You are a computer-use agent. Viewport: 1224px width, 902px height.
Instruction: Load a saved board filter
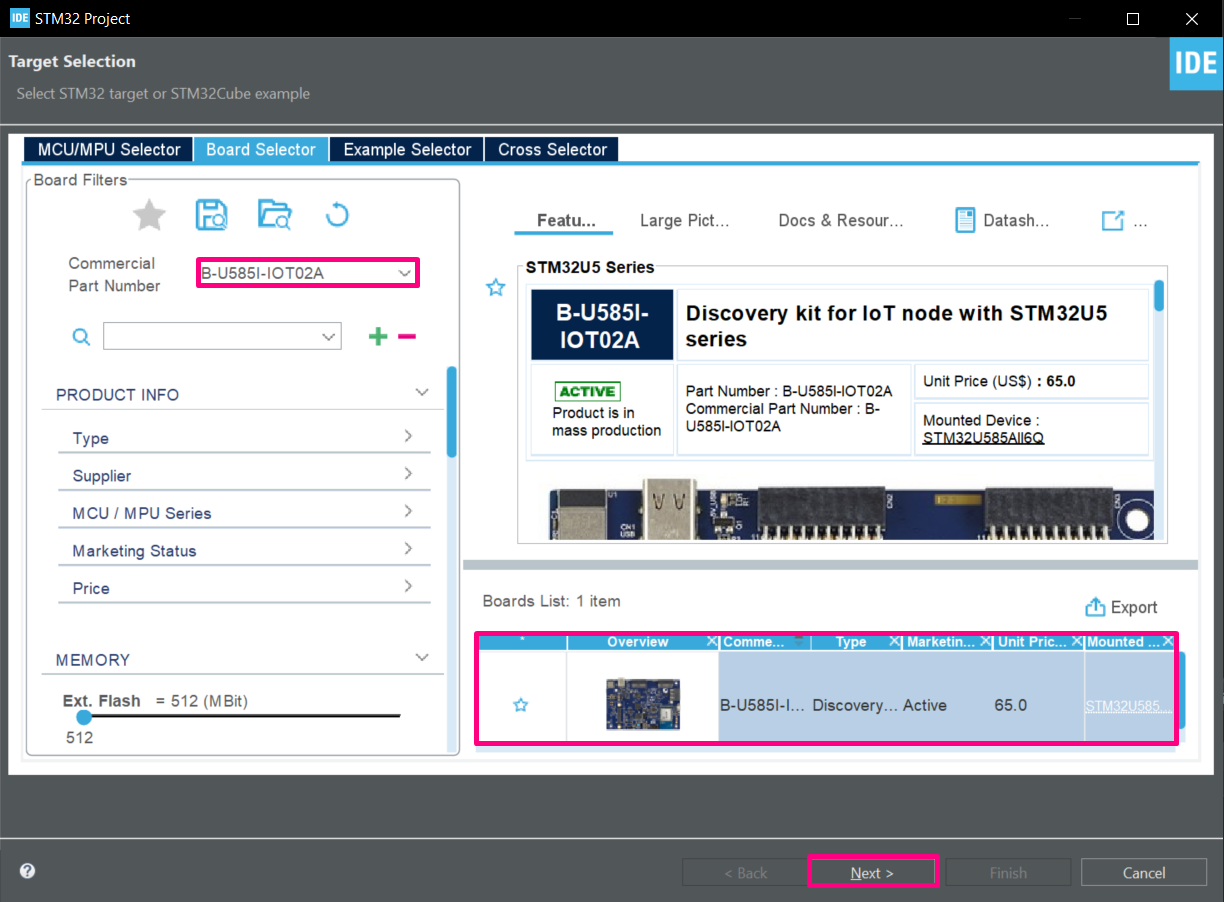tap(274, 214)
